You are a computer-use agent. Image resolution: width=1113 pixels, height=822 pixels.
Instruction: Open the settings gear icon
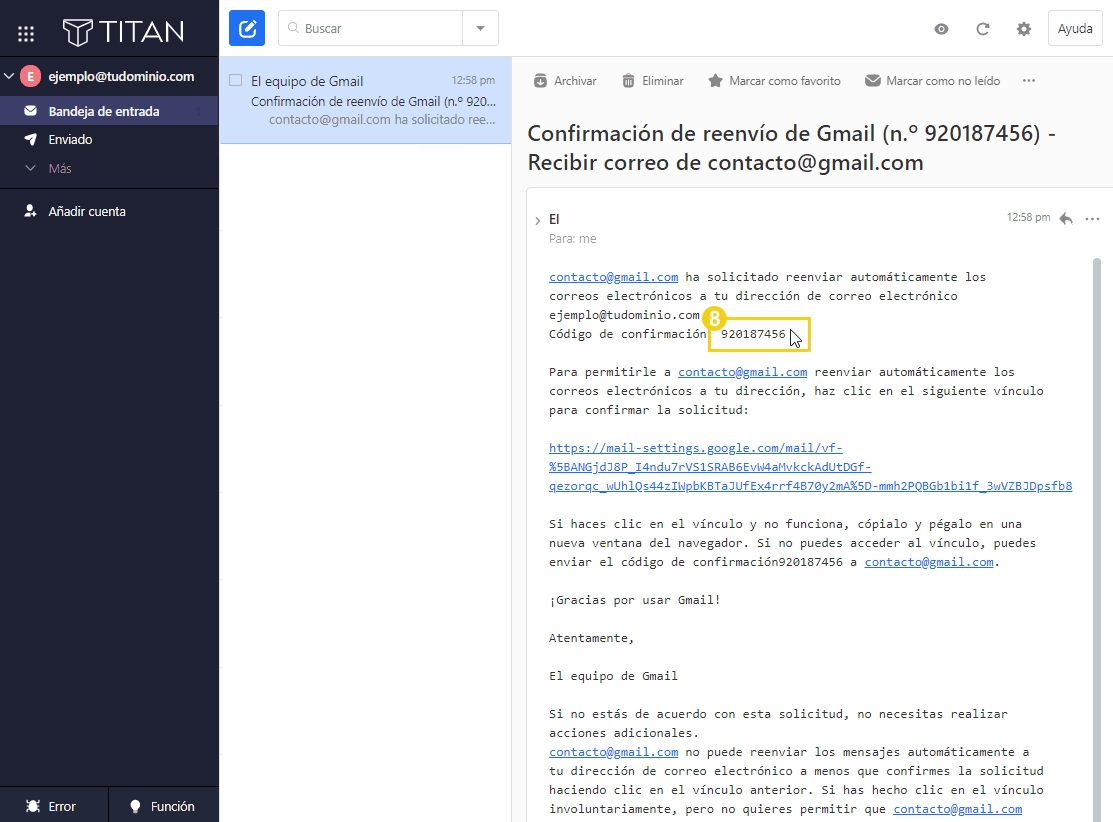pos(1023,29)
